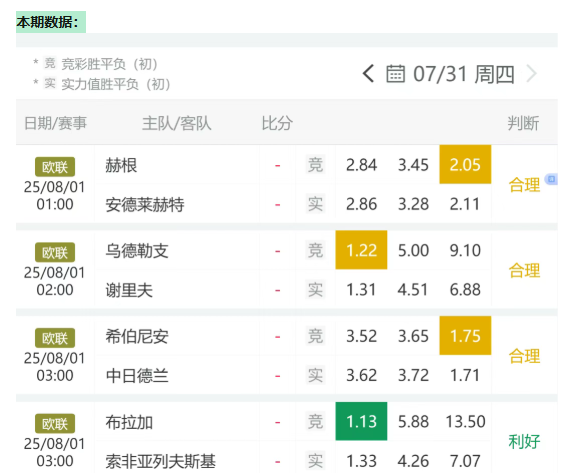
Task: Open the 07/31 周四 date selector
Action: (x=464, y=74)
